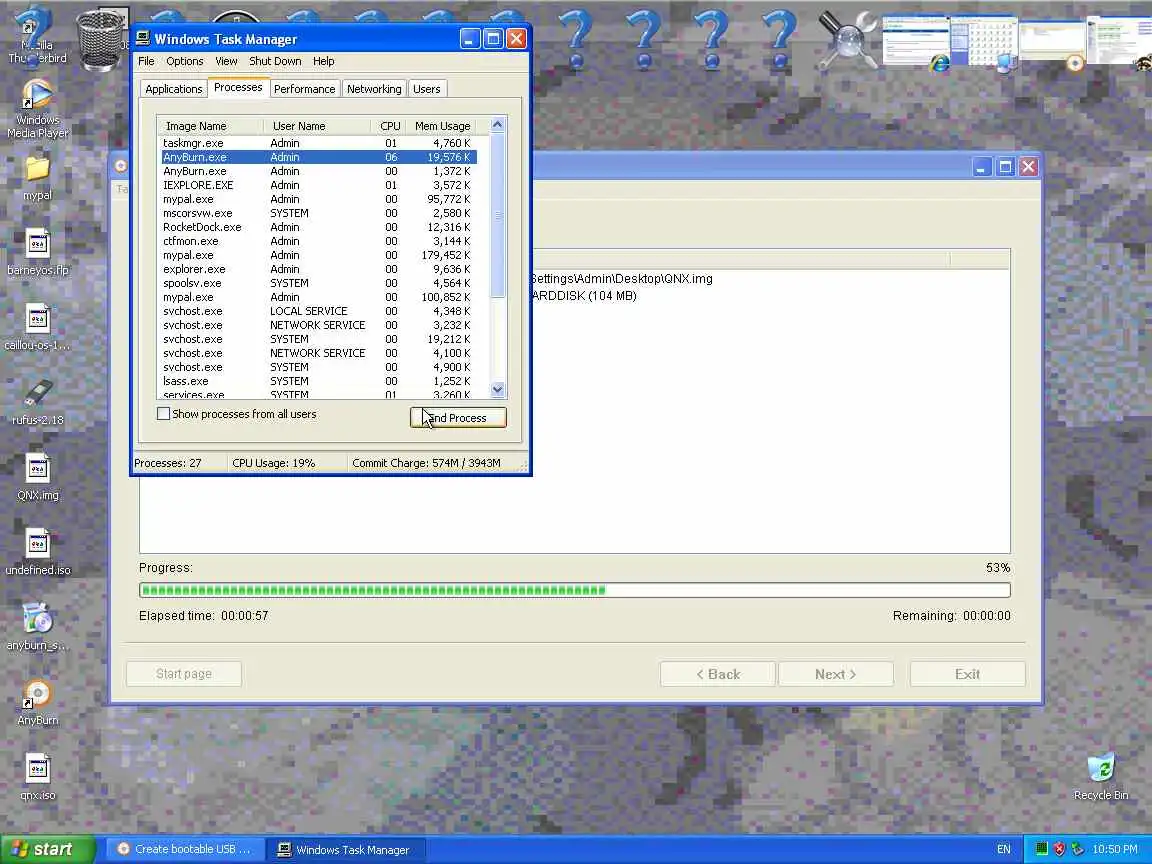1152x864 pixels.
Task: Click the process list scroll up arrow
Action: pyautogui.click(x=497, y=125)
